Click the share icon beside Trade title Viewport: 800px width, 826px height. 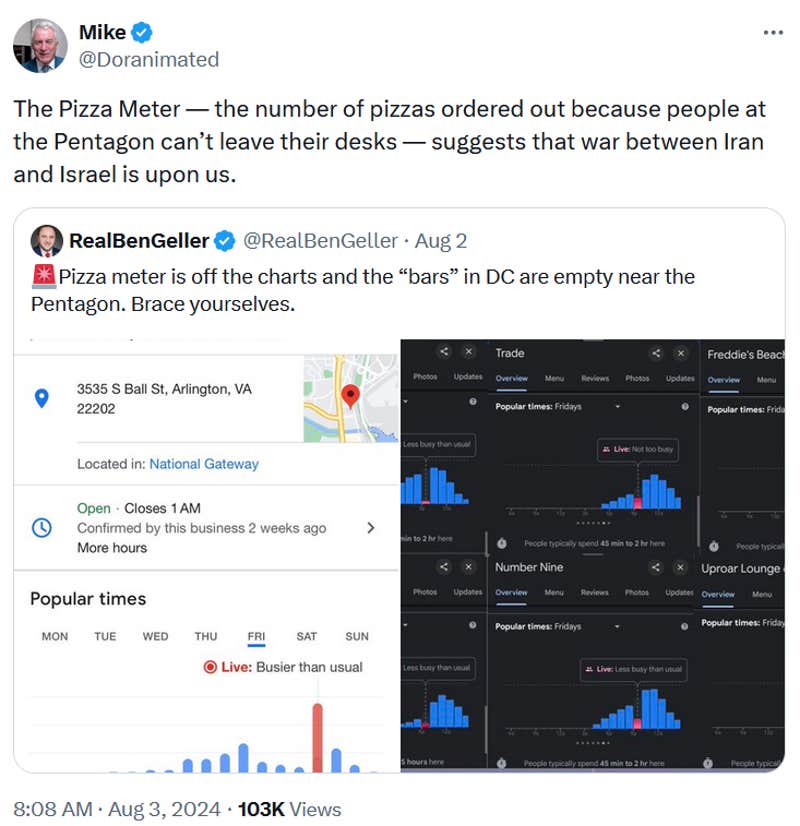point(656,353)
